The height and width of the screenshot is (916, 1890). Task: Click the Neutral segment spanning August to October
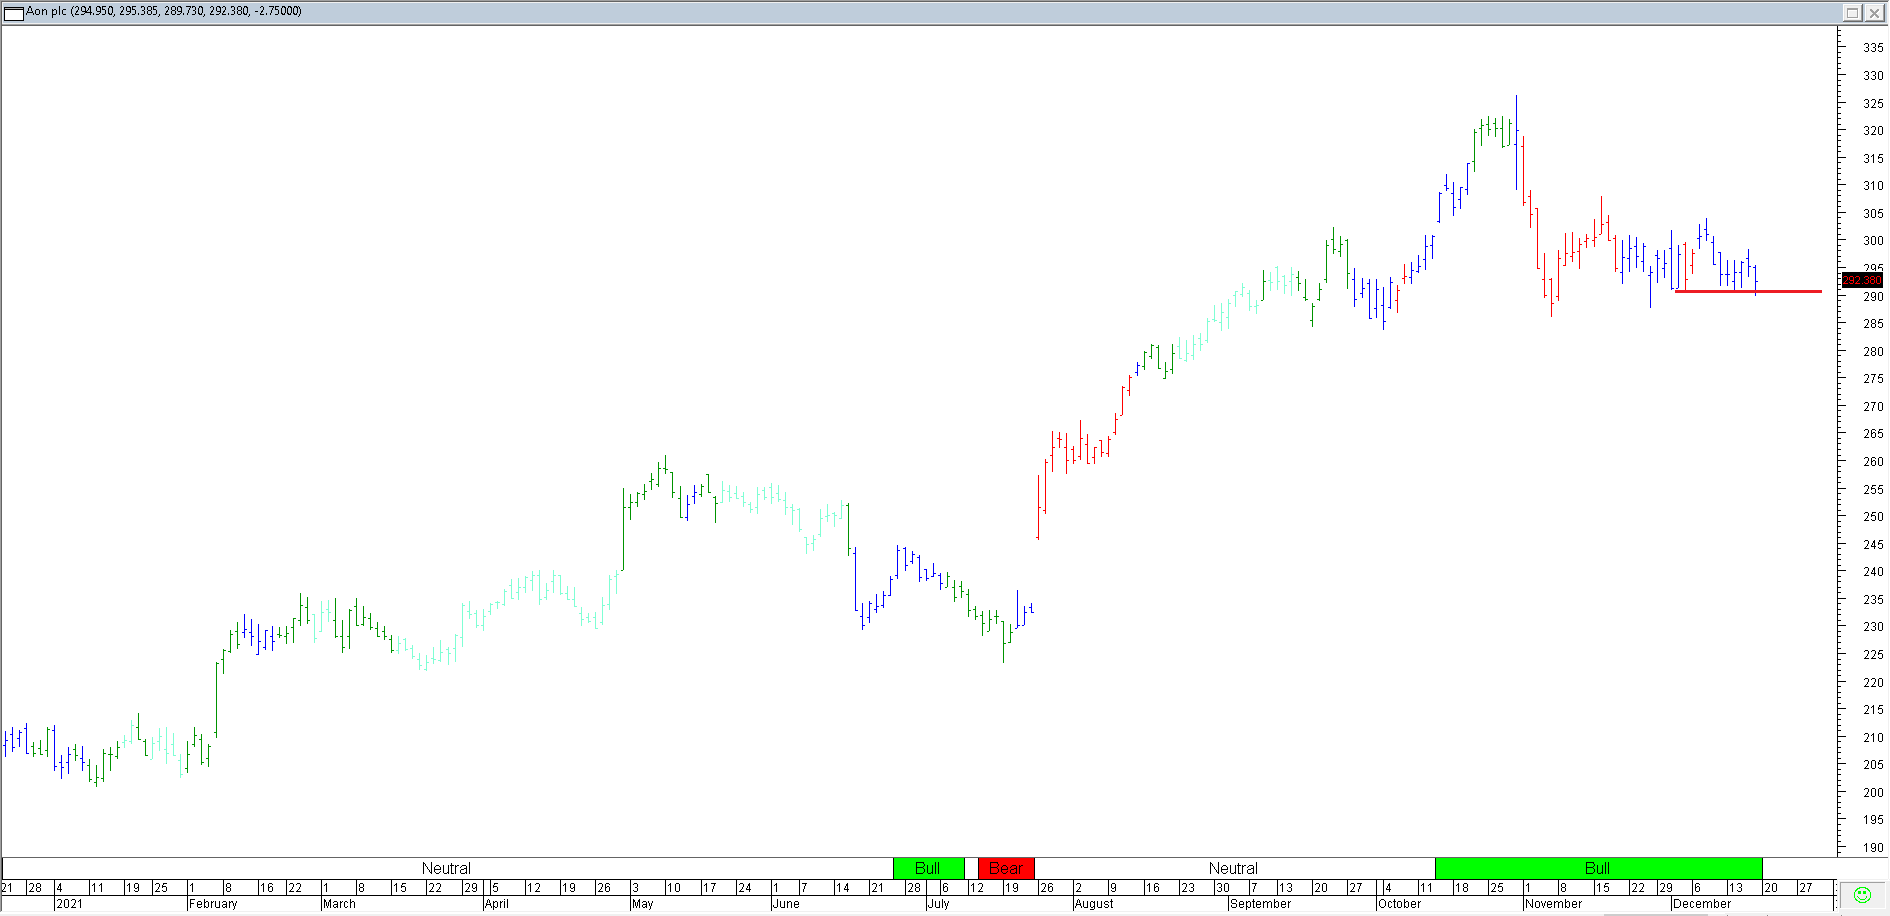click(x=1234, y=868)
